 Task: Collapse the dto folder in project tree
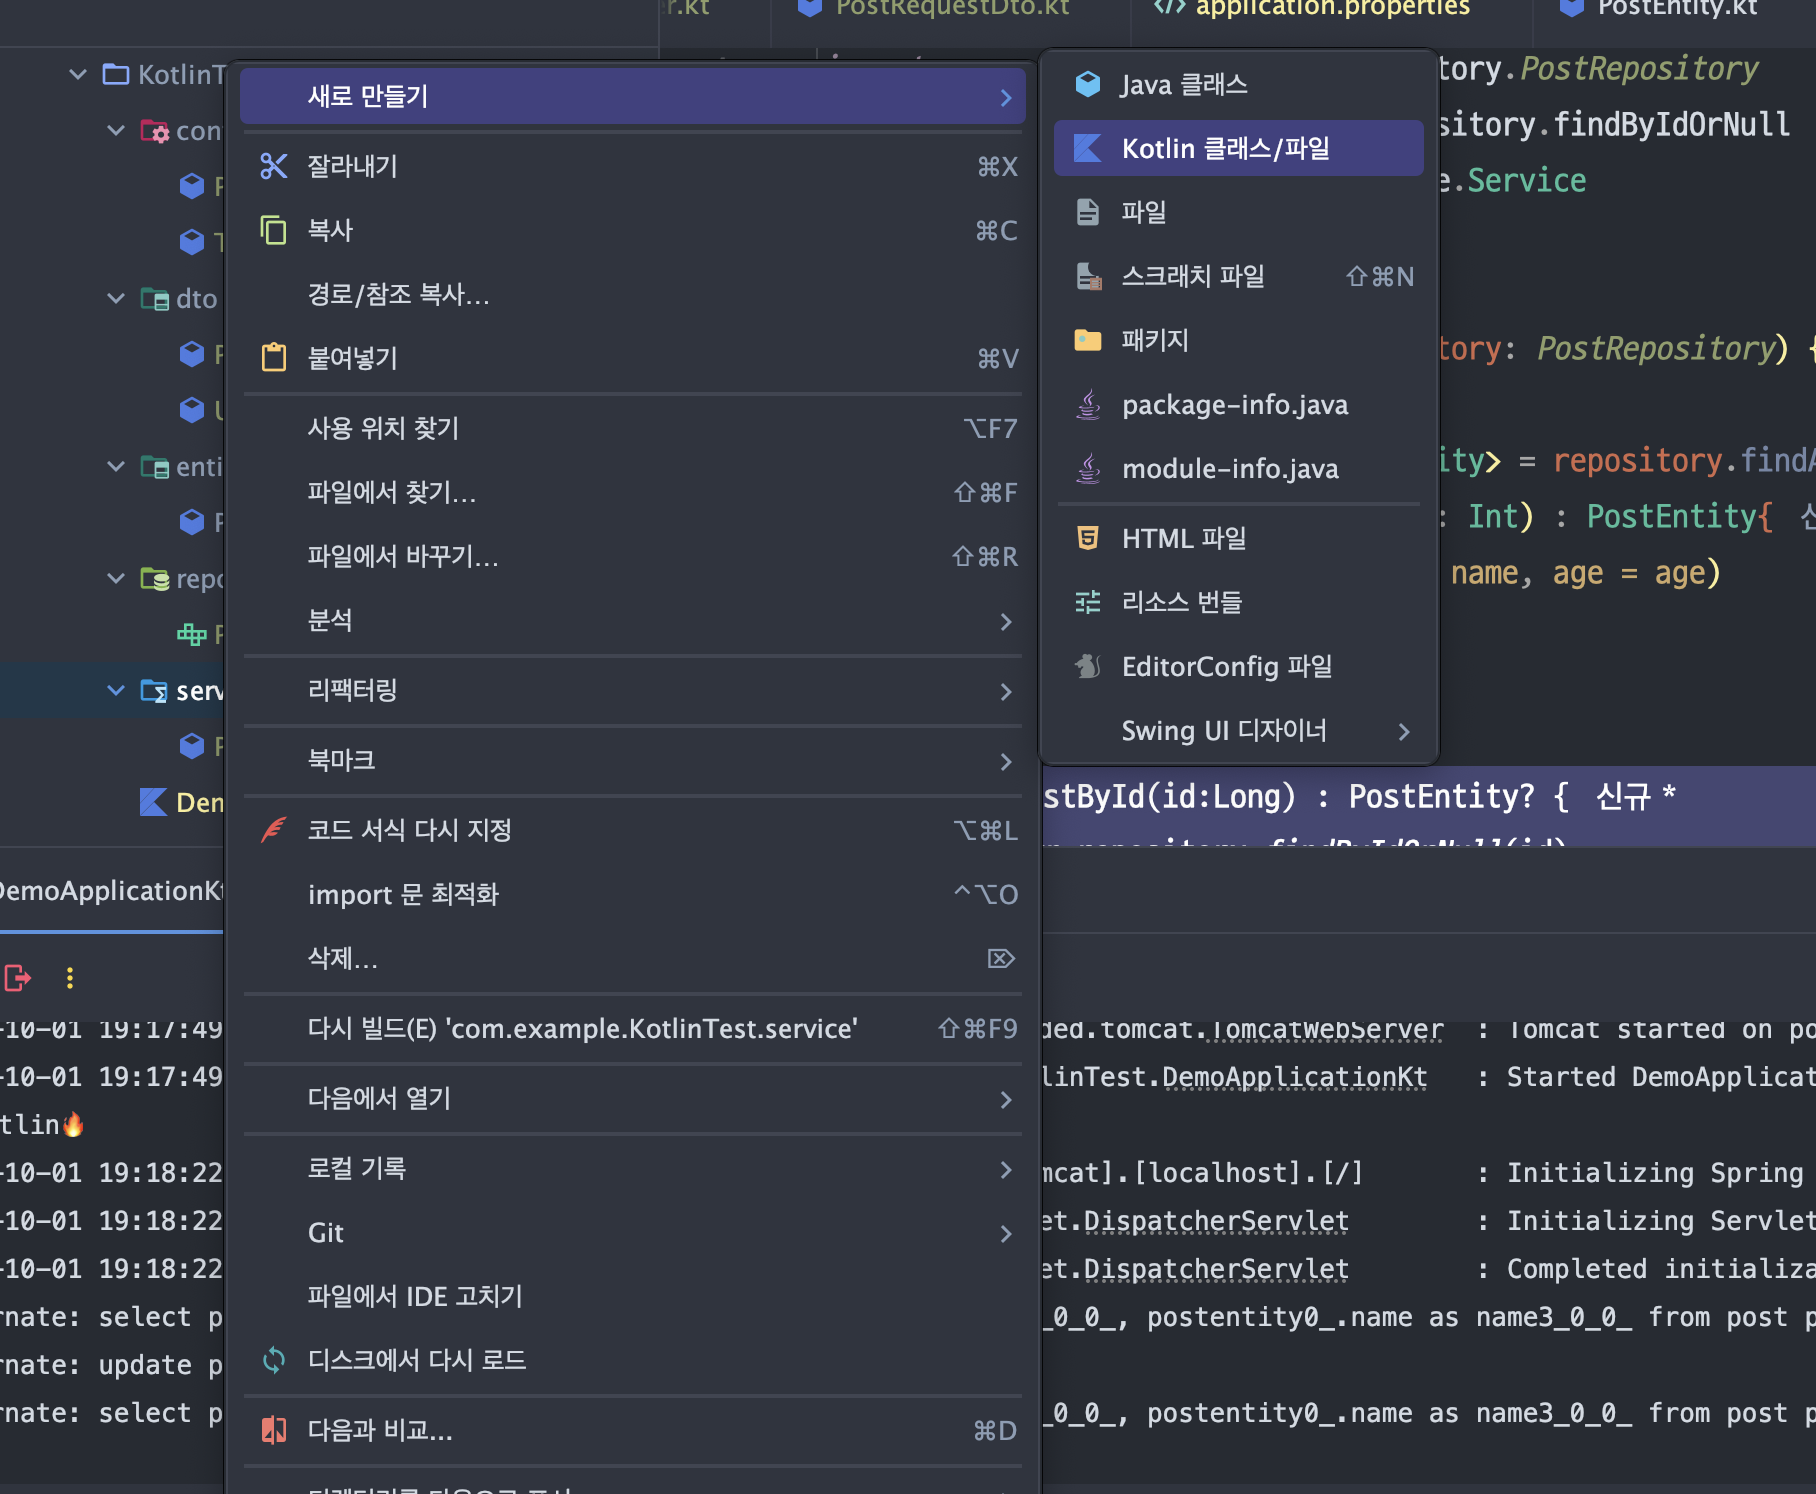[x=116, y=298]
